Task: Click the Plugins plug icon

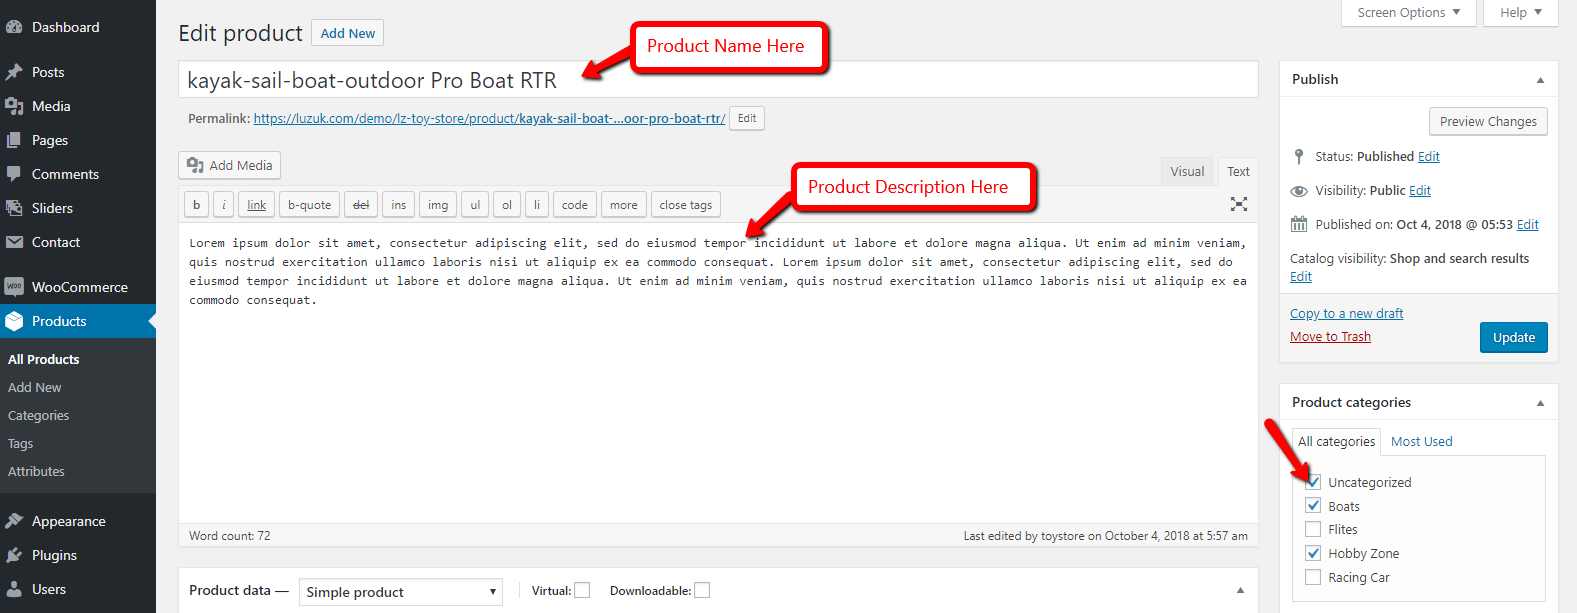Action: click(x=14, y=555)
